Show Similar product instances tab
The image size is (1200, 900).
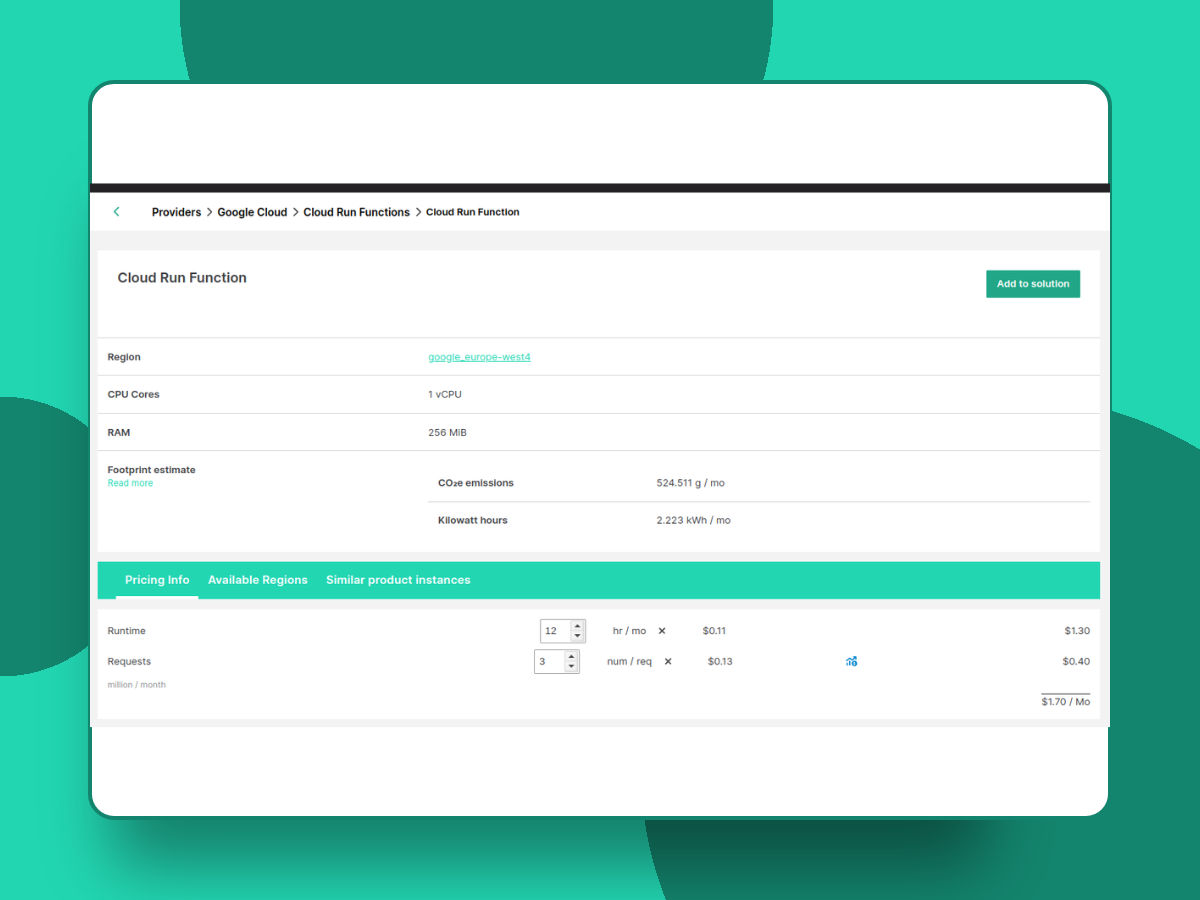click(398, 580)
